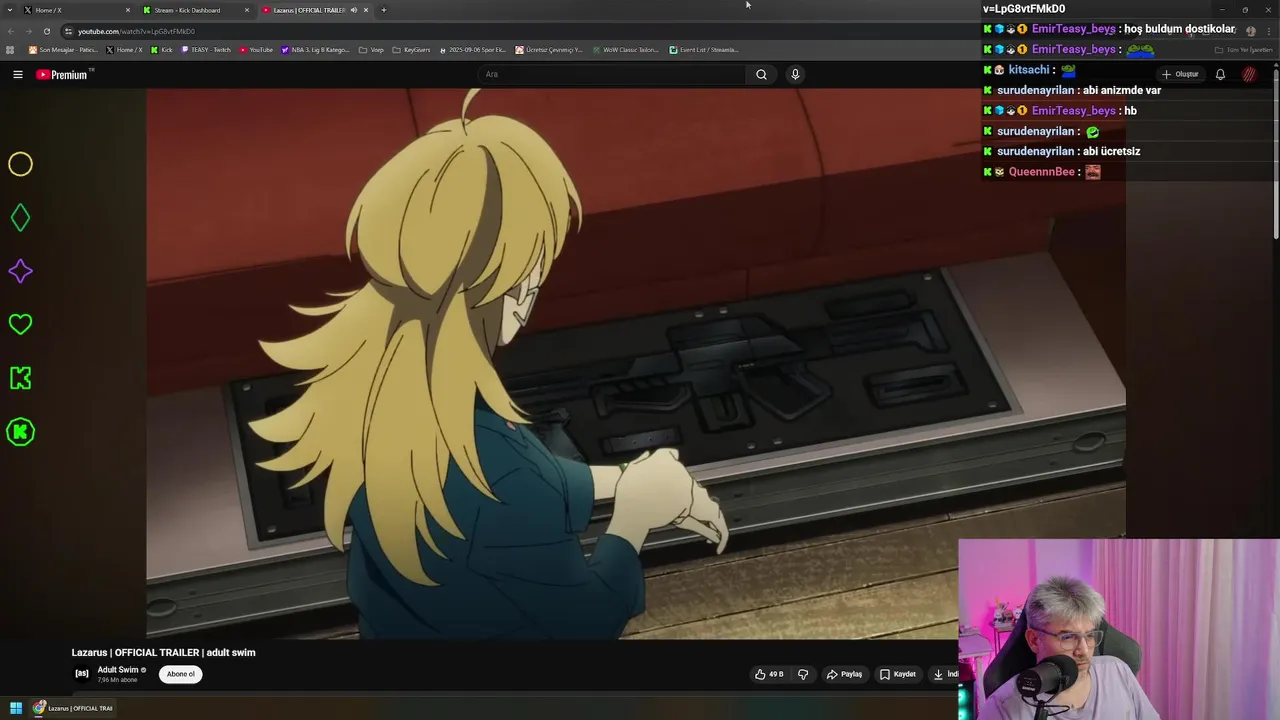
Task: Click chat message 'abi ücretsiz'
Action: (x=1111, y=151)
